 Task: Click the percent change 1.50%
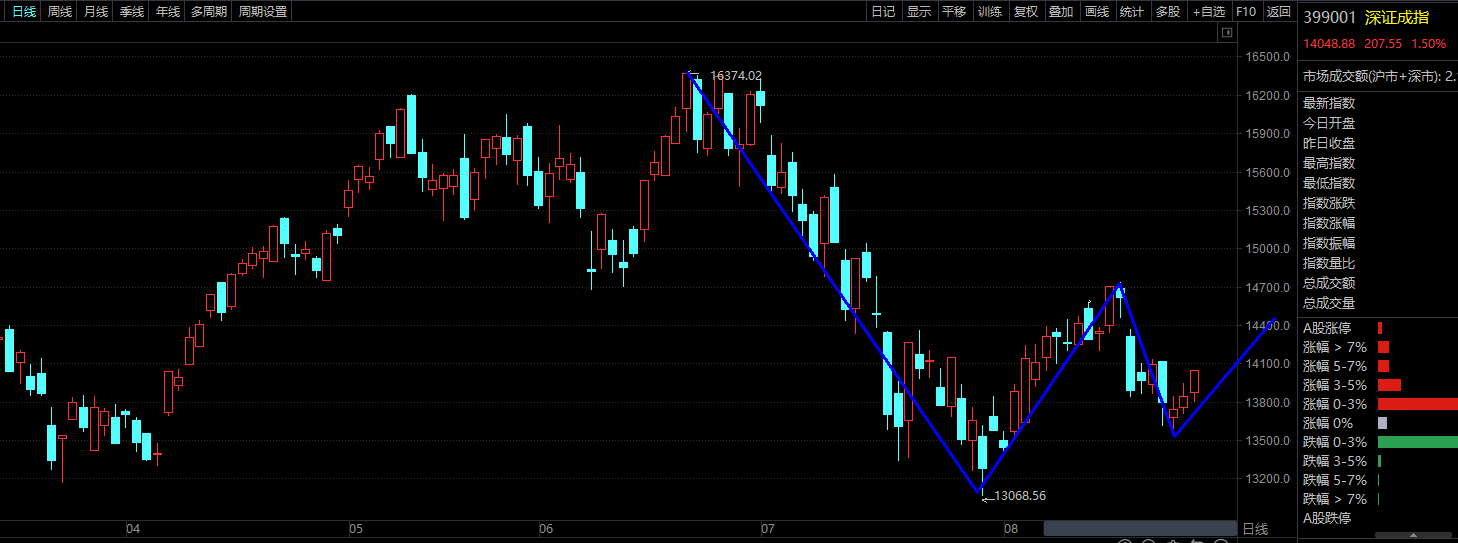1429,44
